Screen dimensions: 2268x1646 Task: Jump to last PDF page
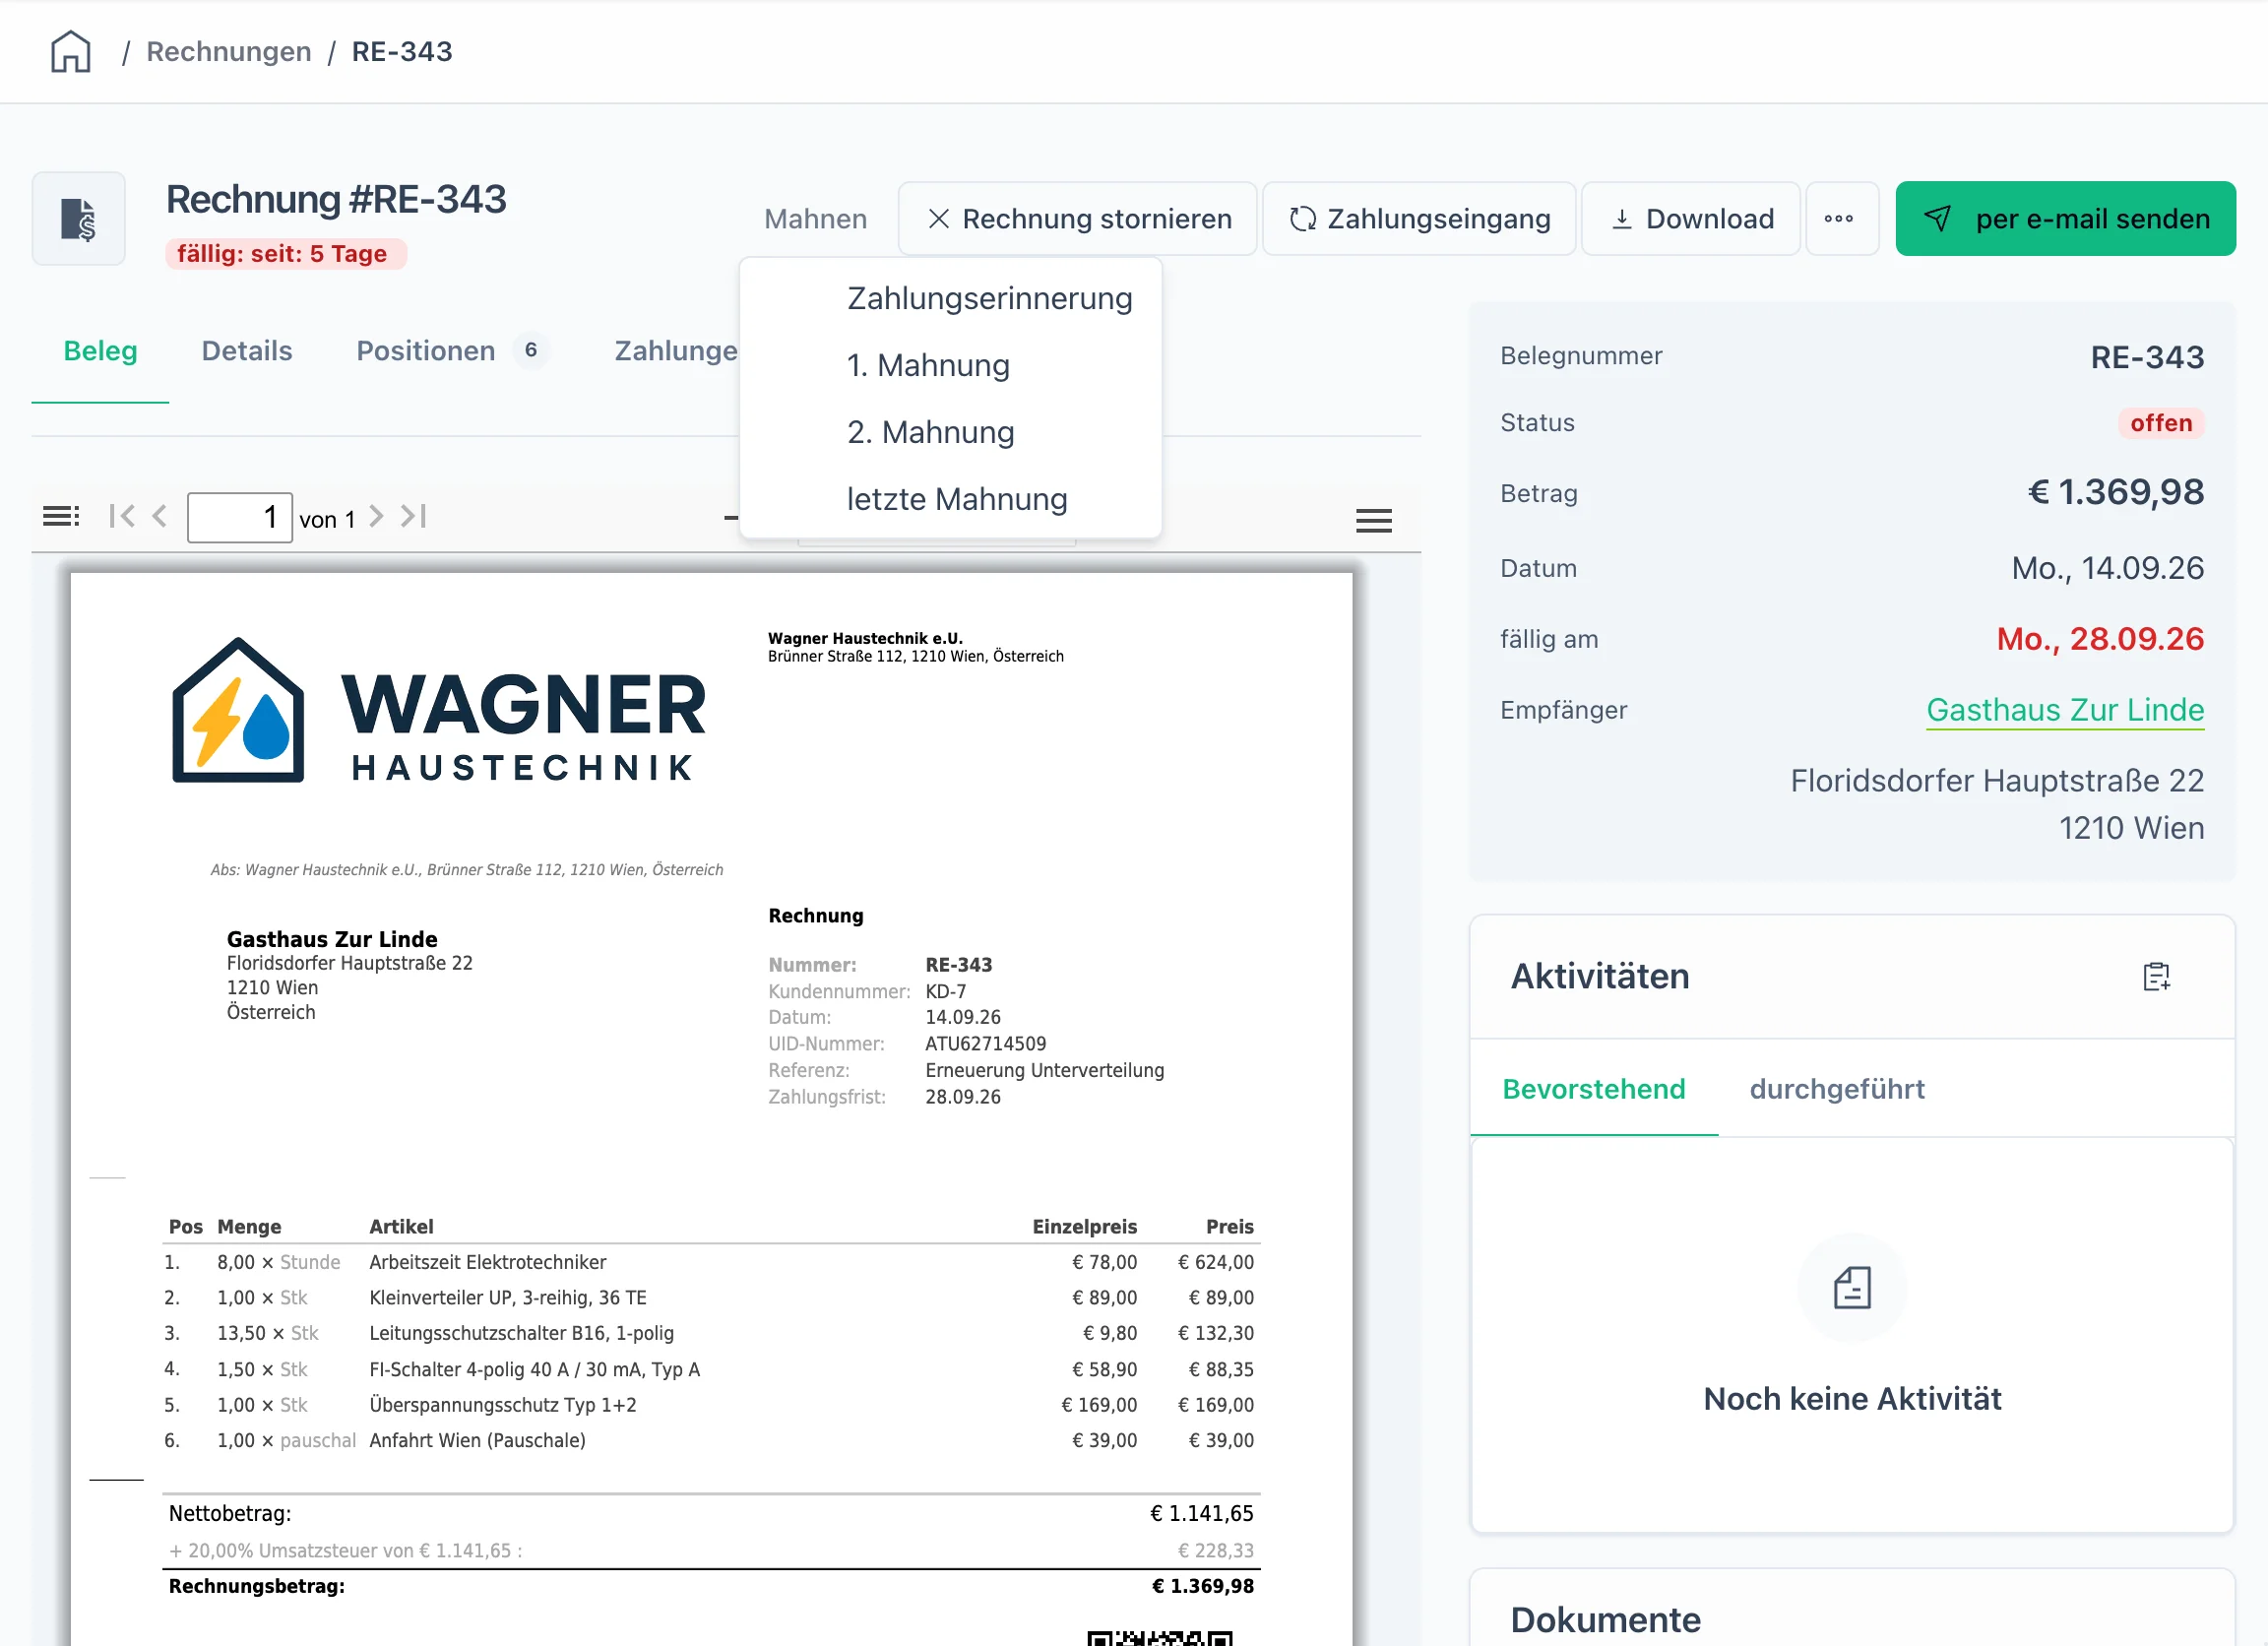pos(414,516)
